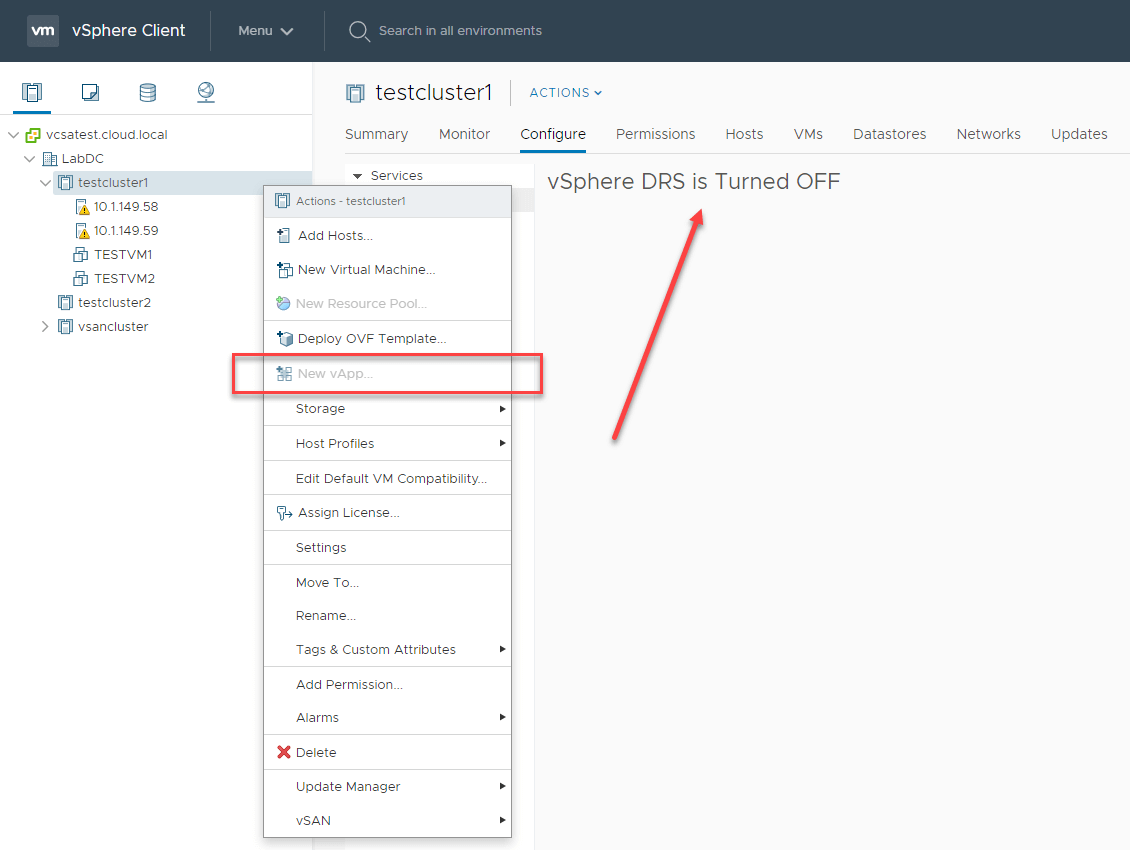
Task: Collapse the LabDC datacenter node
Action: (x=30, y=159)
